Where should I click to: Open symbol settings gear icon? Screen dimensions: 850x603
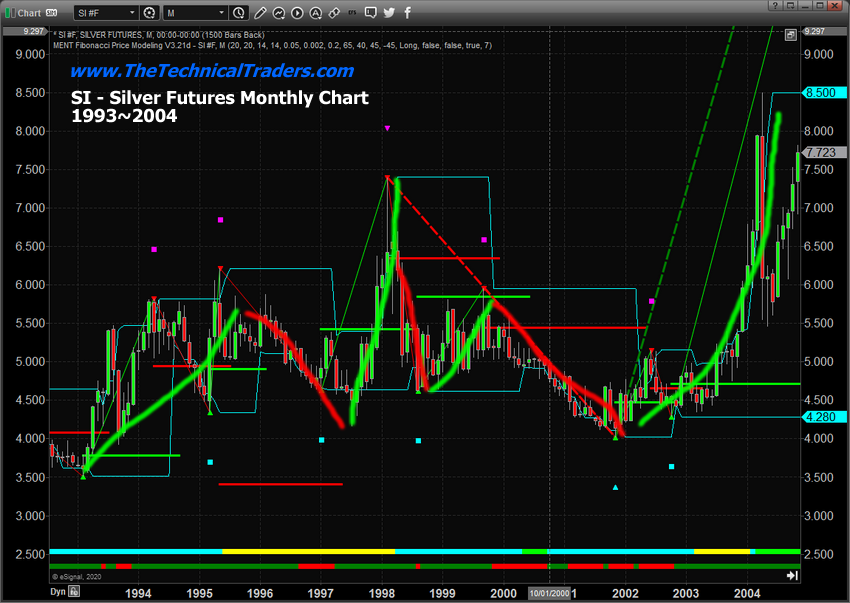149,13
